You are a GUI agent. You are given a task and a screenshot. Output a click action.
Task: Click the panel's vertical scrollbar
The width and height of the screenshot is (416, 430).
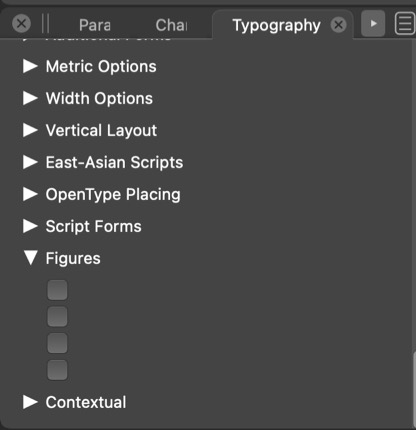click(x=414, y=390)
